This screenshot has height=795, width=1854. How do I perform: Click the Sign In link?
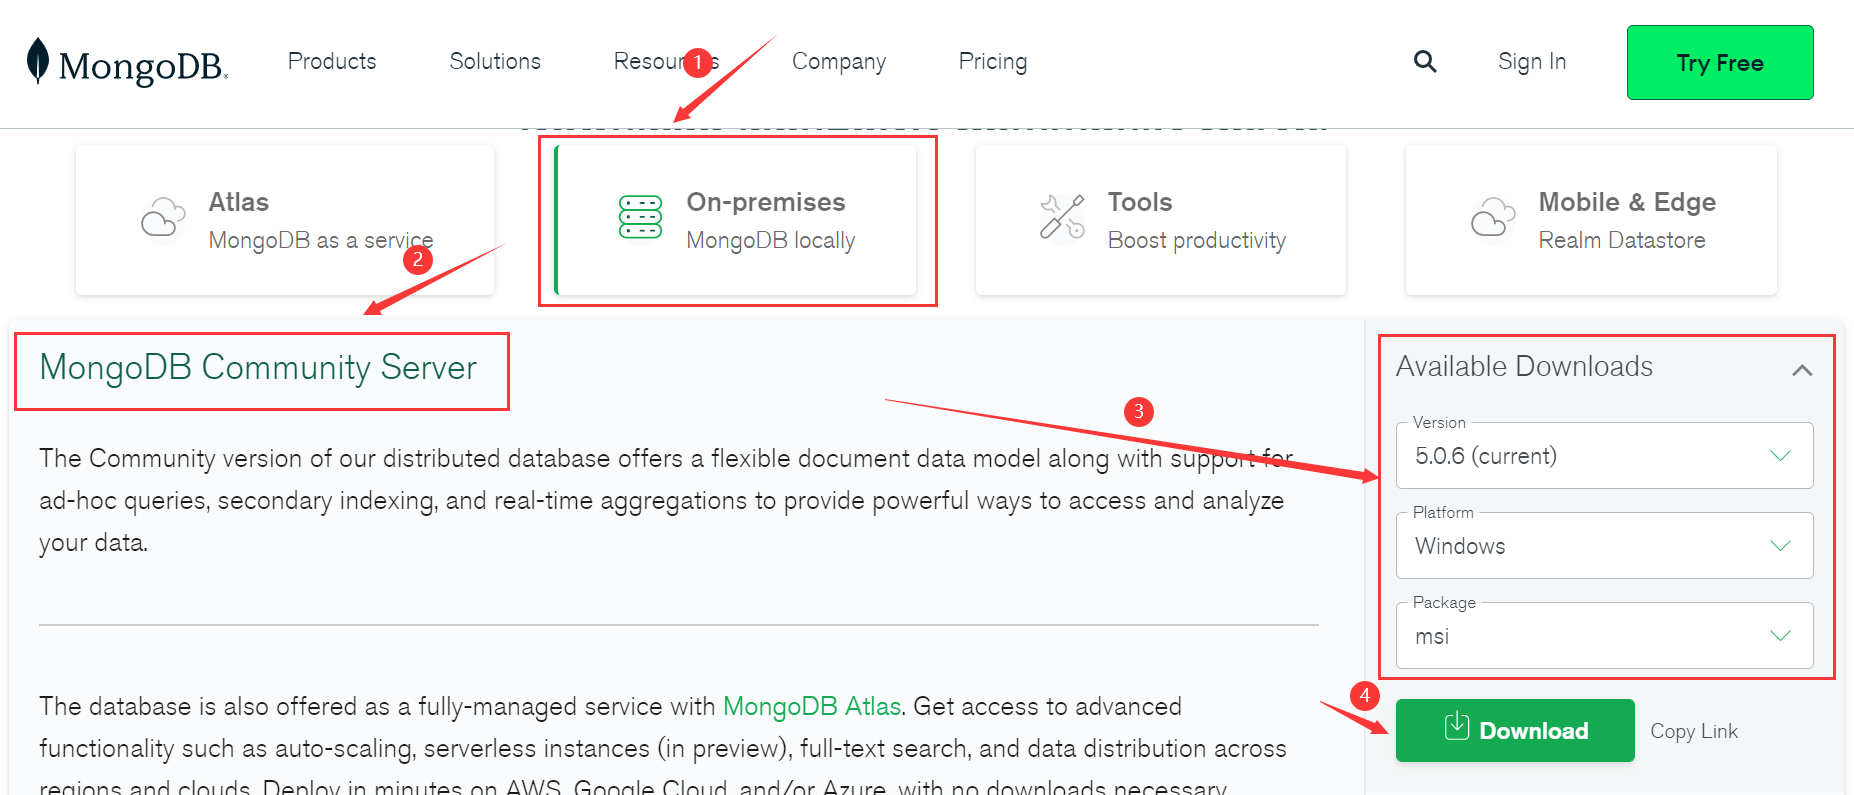pos(1532,62)
